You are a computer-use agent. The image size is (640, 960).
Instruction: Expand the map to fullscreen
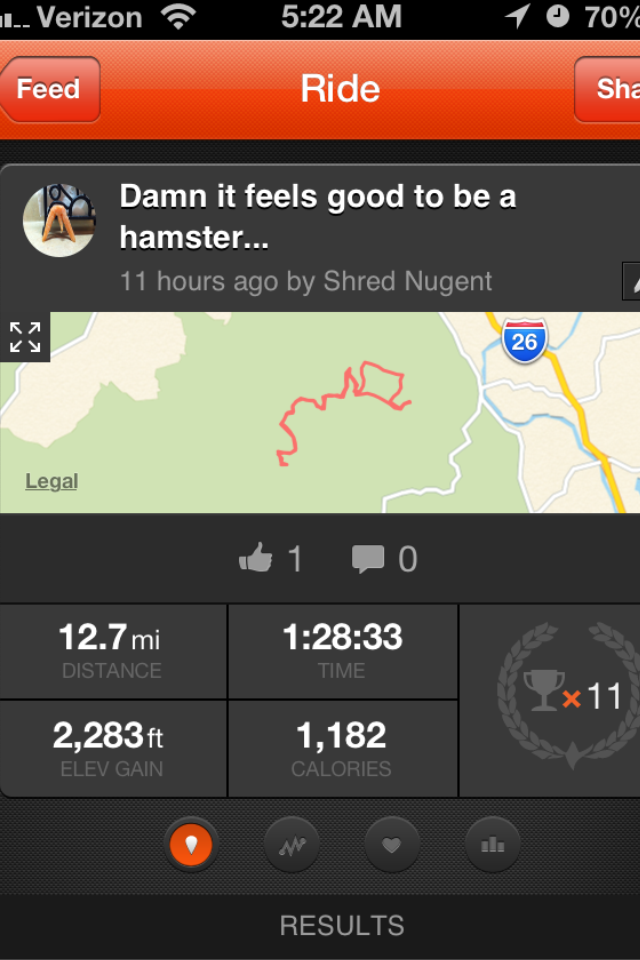tap(25, 337)
